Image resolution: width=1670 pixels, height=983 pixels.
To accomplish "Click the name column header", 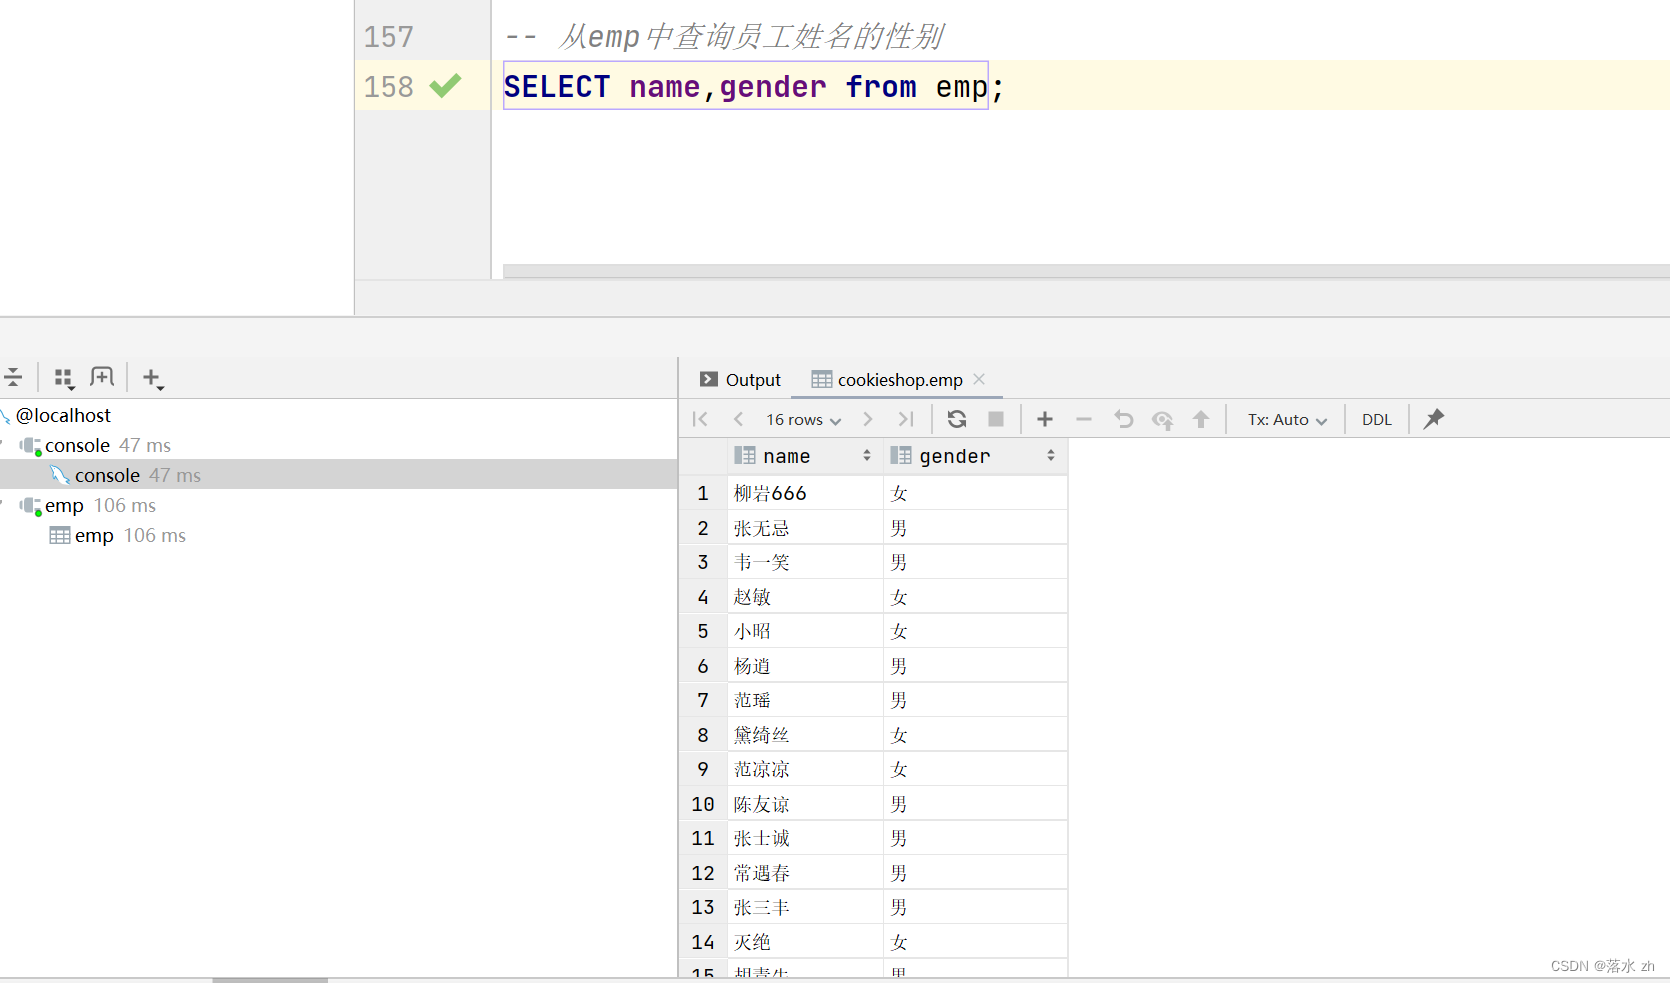I will (x=805, y=456).
